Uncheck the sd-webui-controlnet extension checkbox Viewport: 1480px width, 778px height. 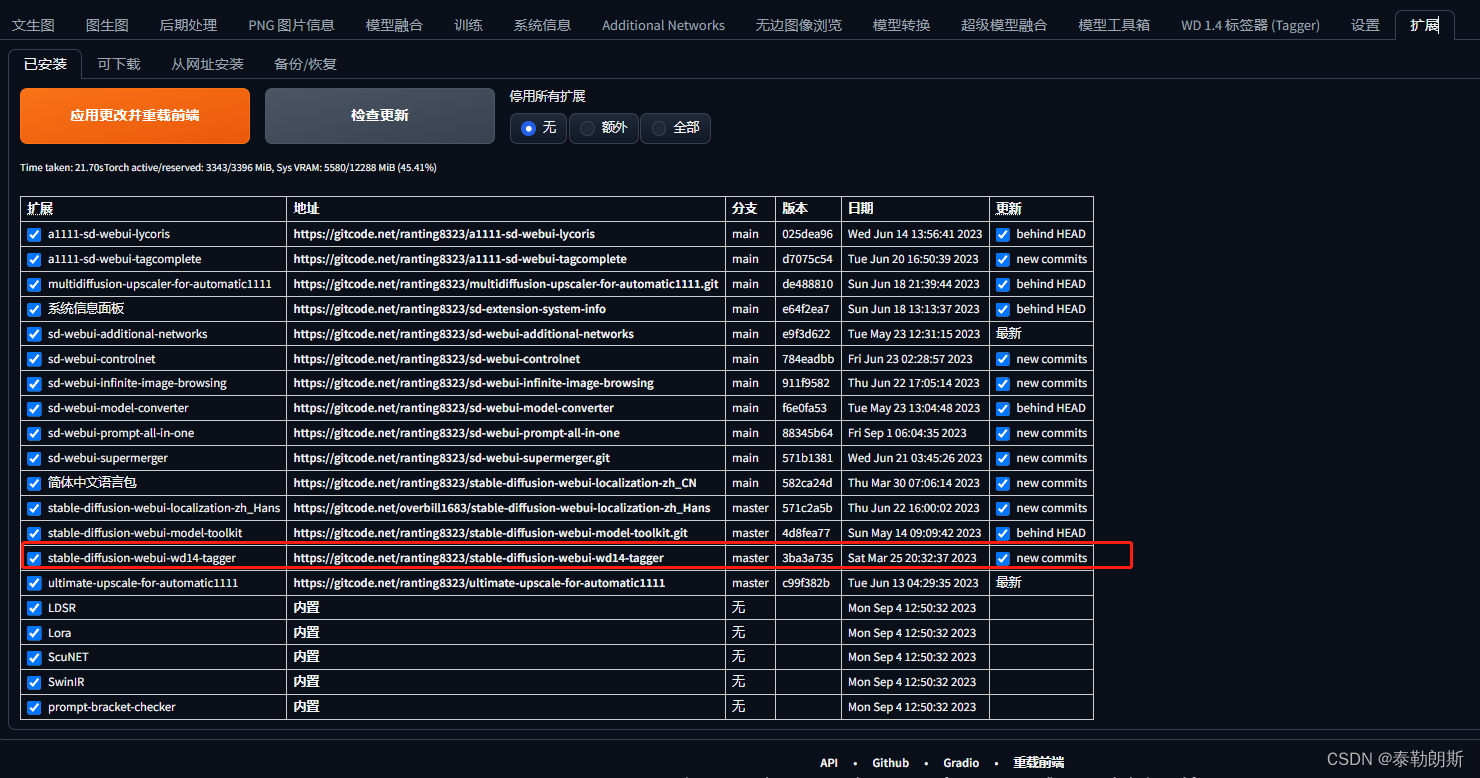pyautogui.click(x=35, y=359)
